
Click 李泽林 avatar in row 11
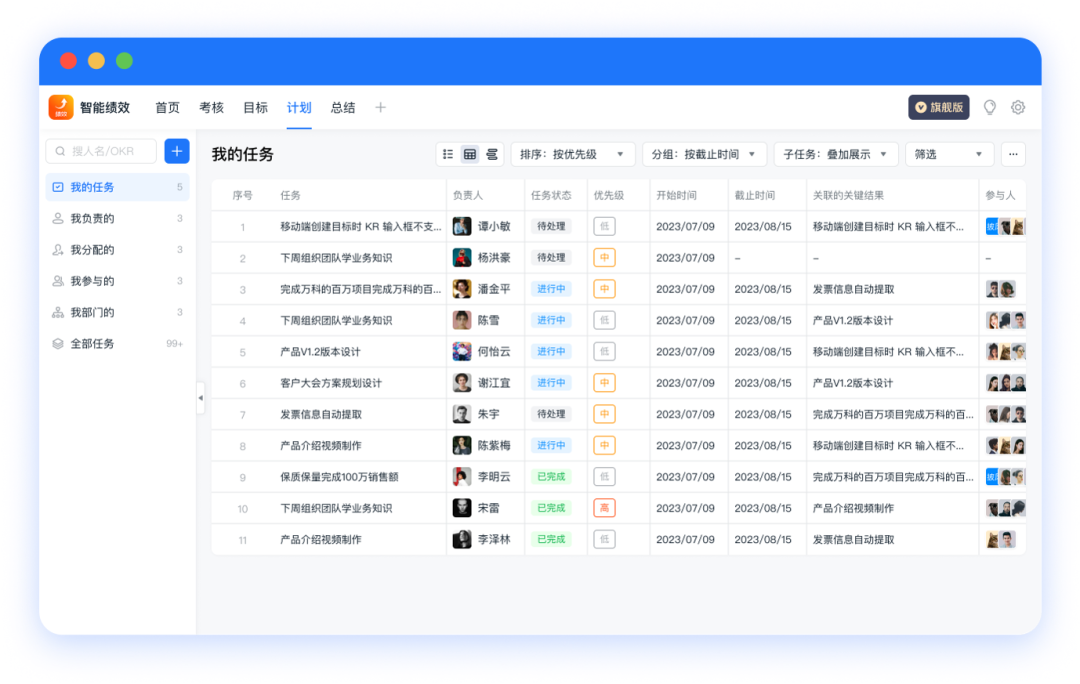[461, 539]
